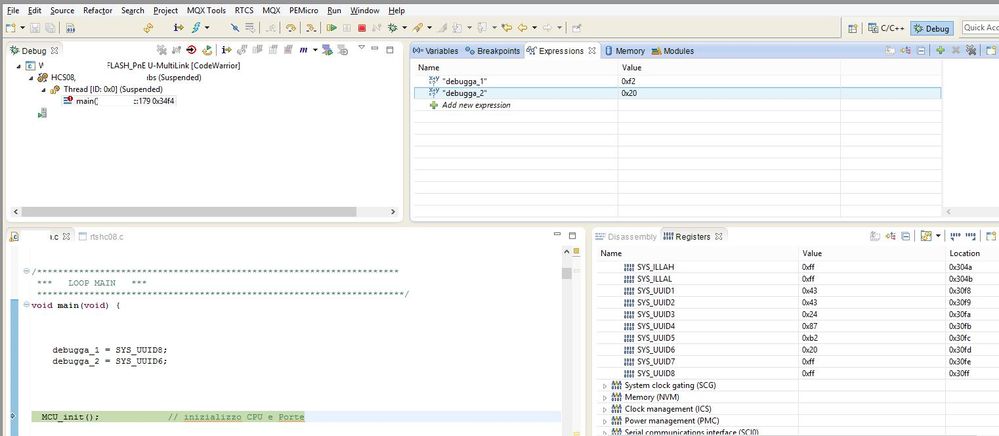The height and width of the screenshot is (436, 999).
Task: Click the Step Into icon in Debug view toolbar
Action: [x=226, y=50]
